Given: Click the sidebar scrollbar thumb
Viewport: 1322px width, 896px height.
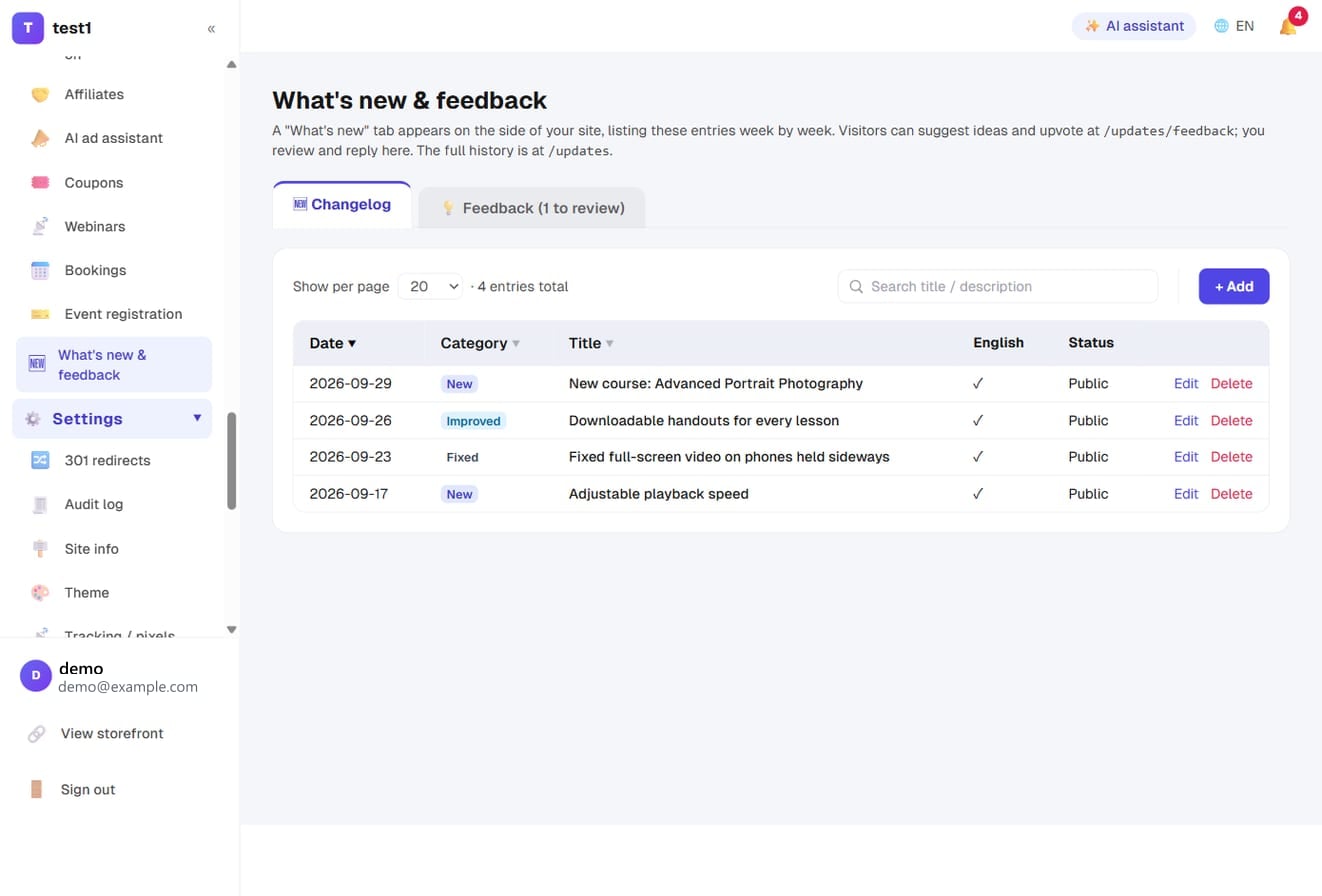Looking at the screenshot, I should pos(232,461).
